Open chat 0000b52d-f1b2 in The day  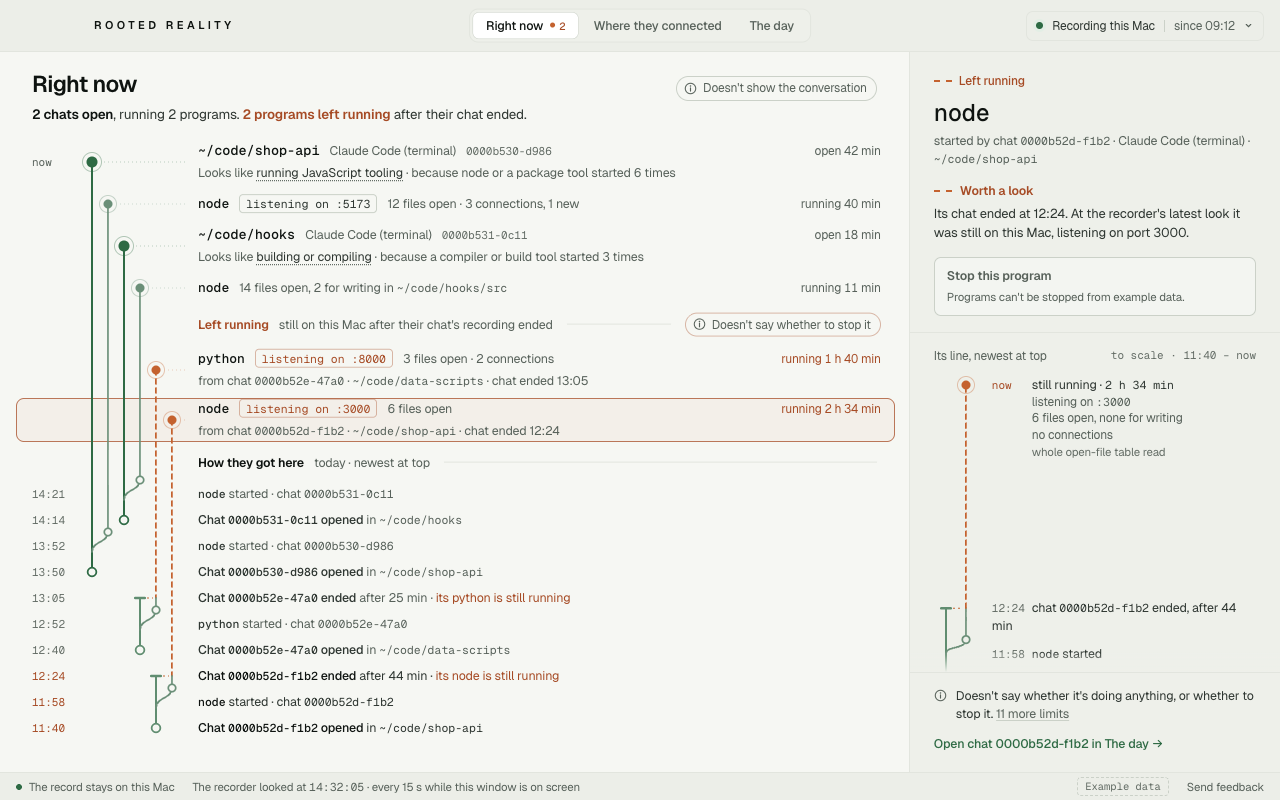(1048, 744)
